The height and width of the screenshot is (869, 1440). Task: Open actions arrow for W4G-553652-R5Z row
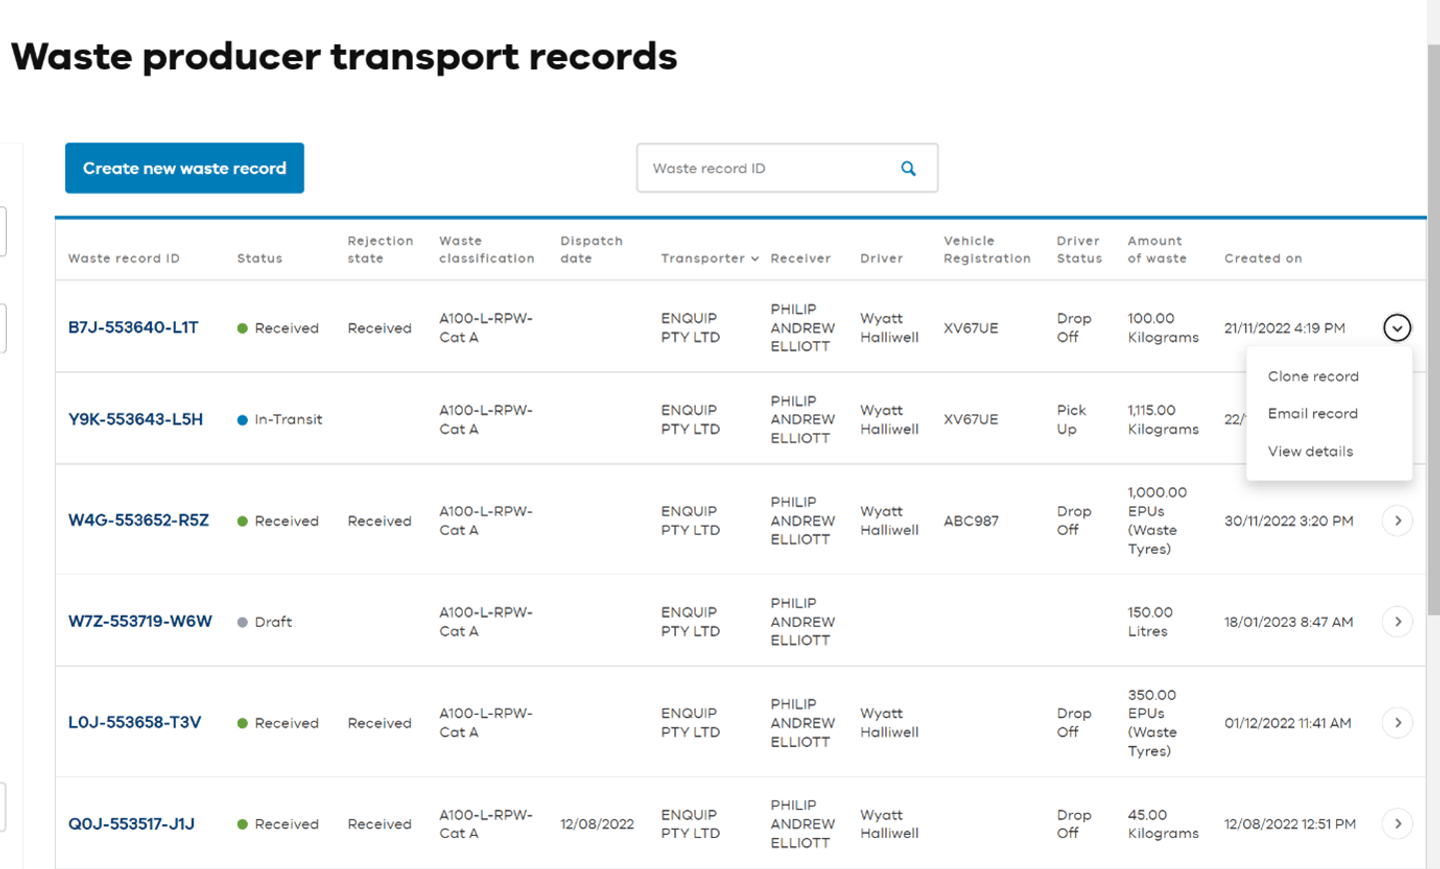point(1397,521)
